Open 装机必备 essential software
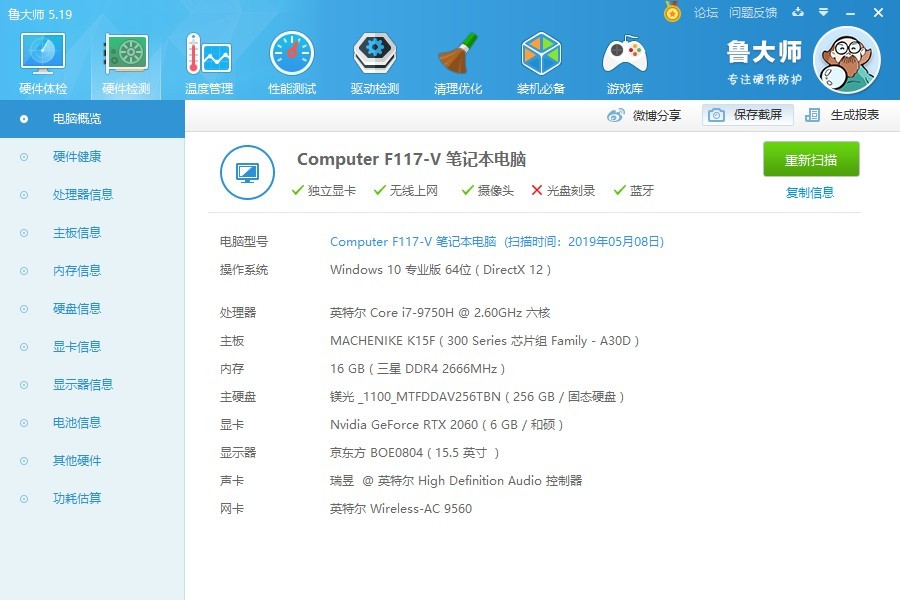The height and width of the screenshot is (600, 900). (541, 60)
